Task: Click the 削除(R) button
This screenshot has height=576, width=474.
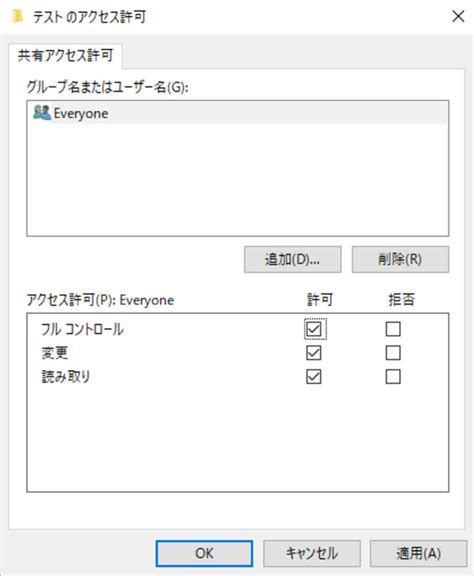Action: tap(400, 259)
